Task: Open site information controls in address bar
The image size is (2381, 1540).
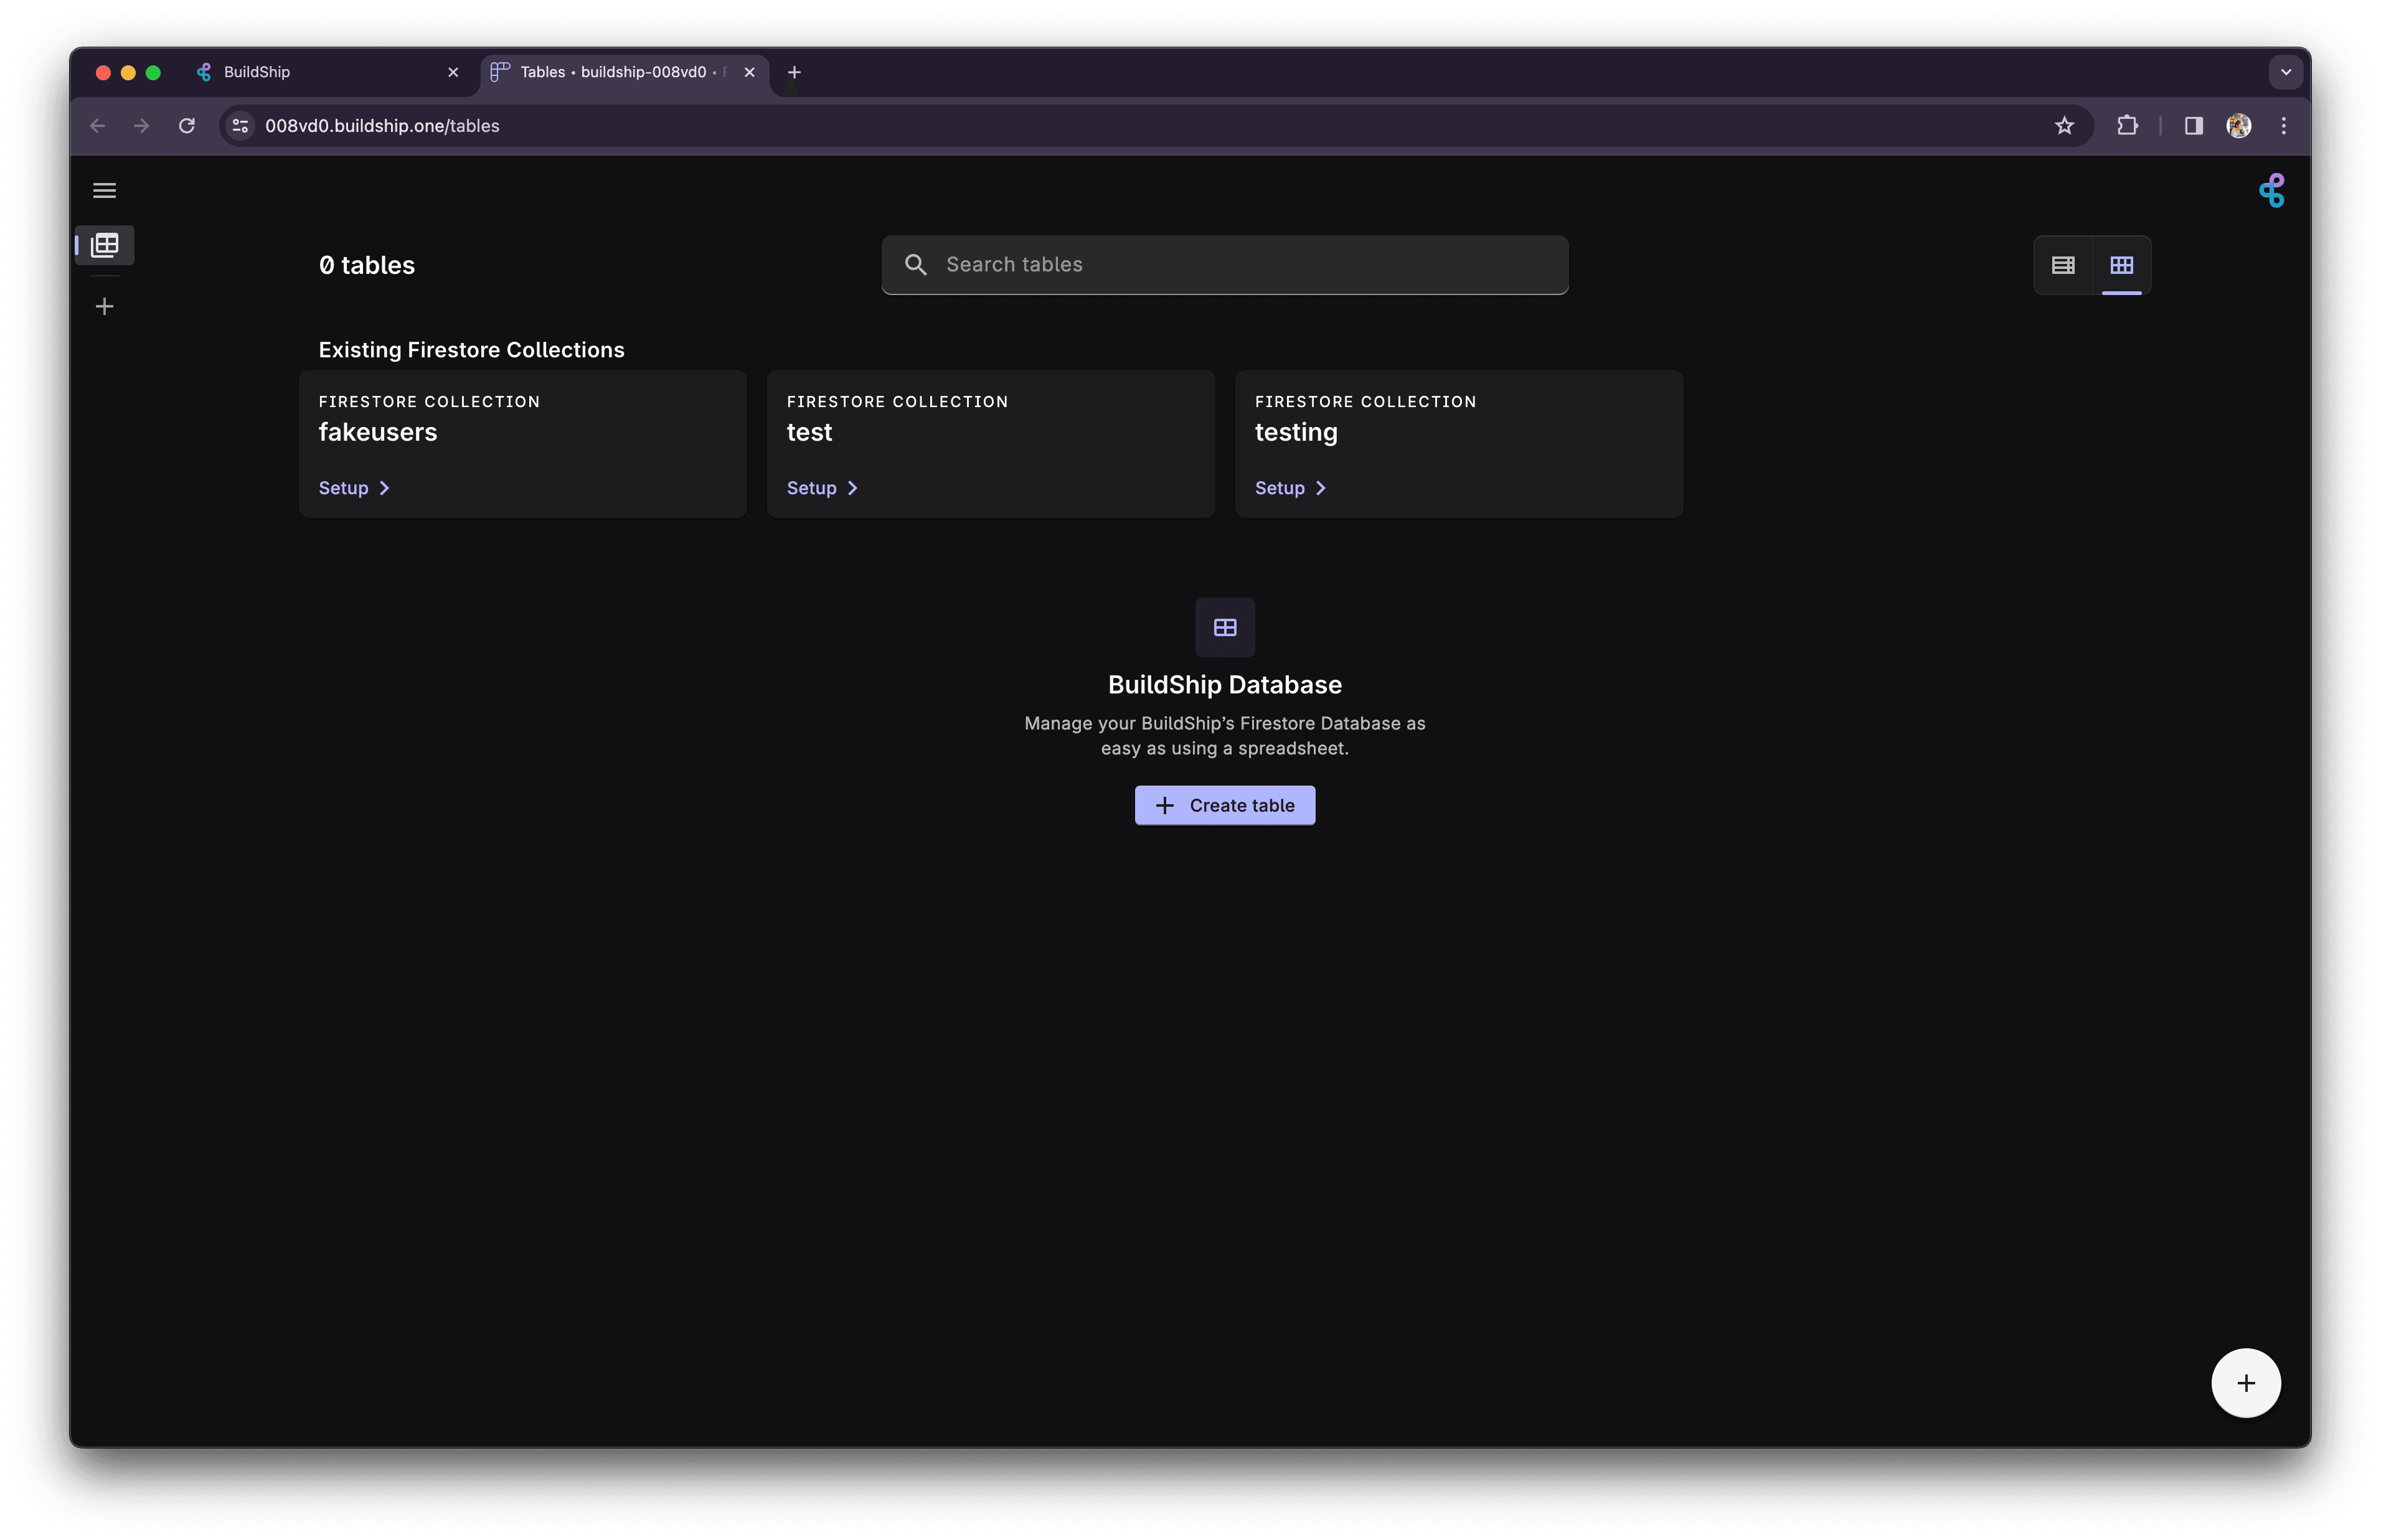Action: 240,126
